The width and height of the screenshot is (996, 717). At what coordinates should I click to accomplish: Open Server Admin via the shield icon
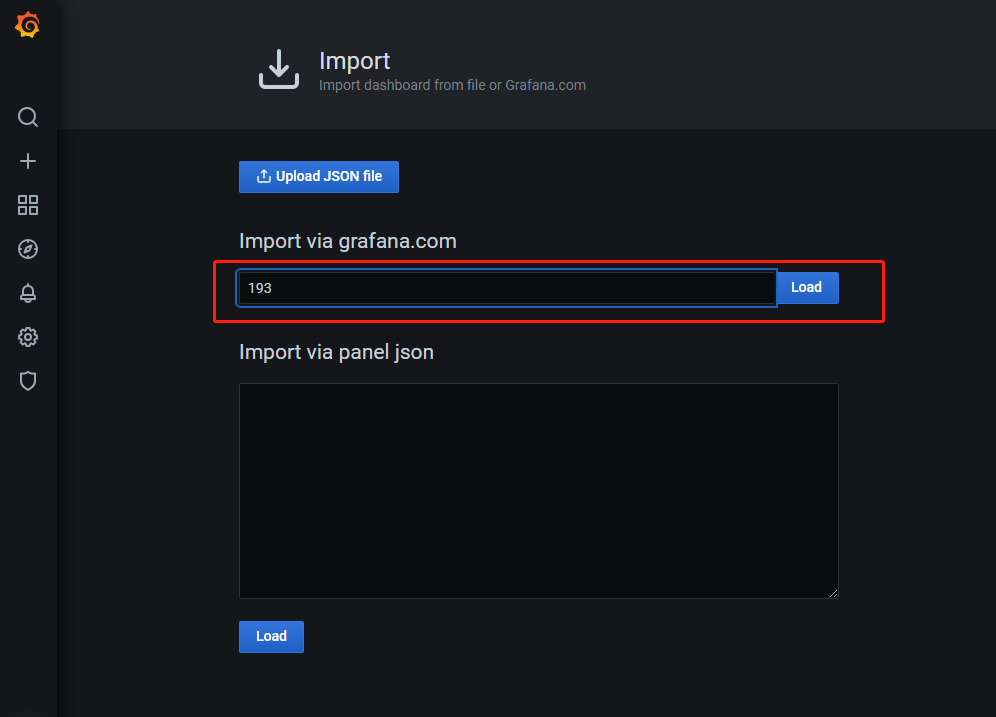pyautogui.click(x=28, y=381)
